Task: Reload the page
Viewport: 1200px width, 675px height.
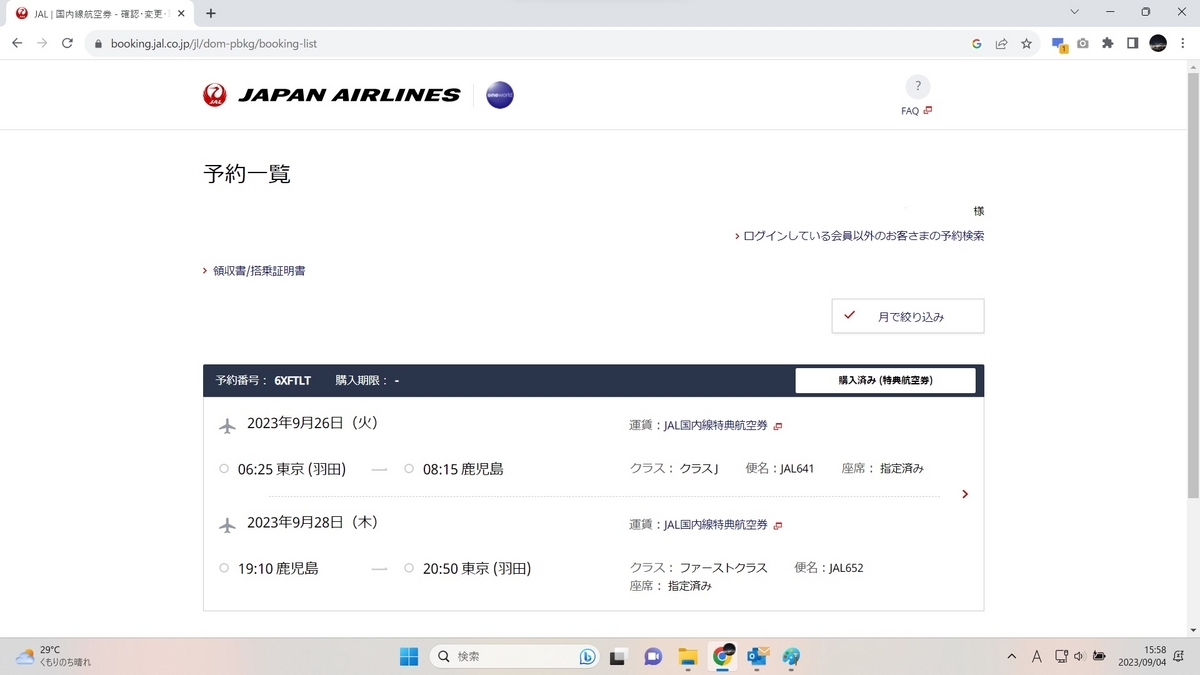Action: click(67, 44)
